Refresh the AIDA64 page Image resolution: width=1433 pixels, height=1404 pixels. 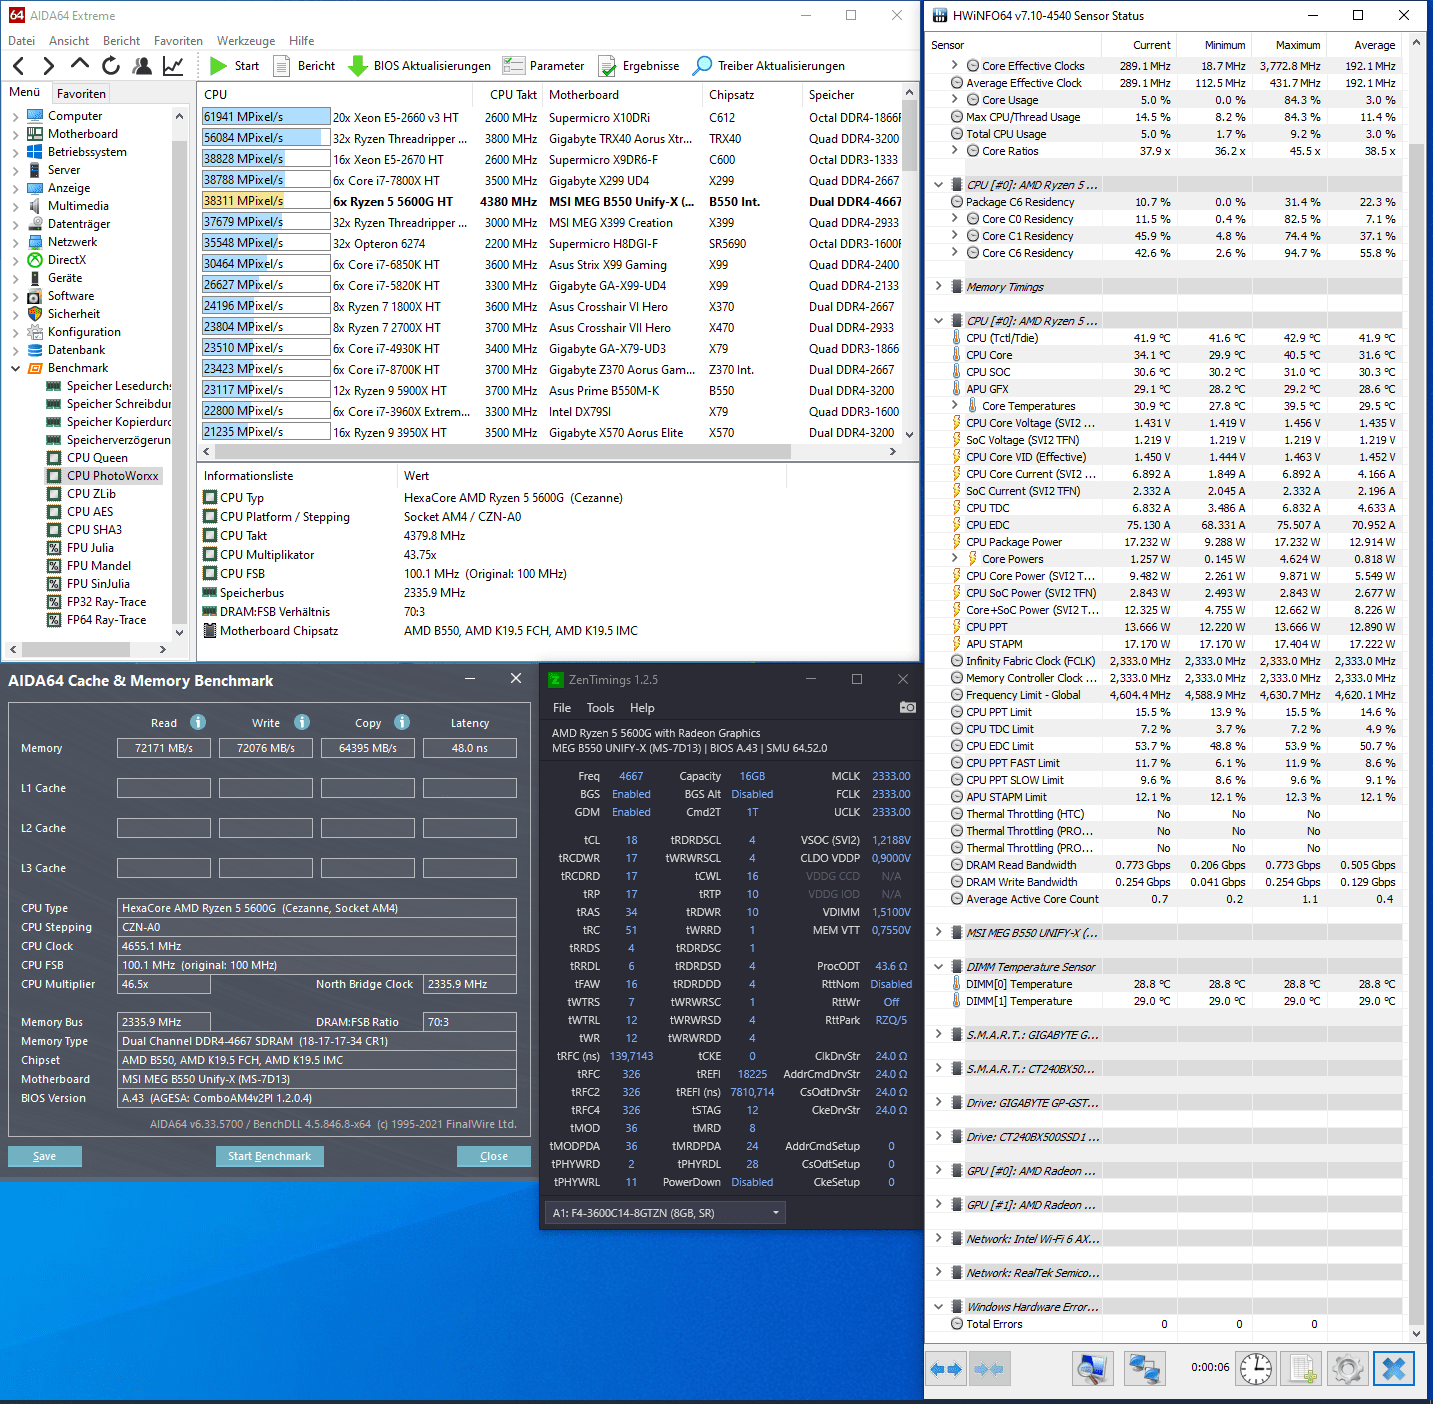click(x=111, y=66)
